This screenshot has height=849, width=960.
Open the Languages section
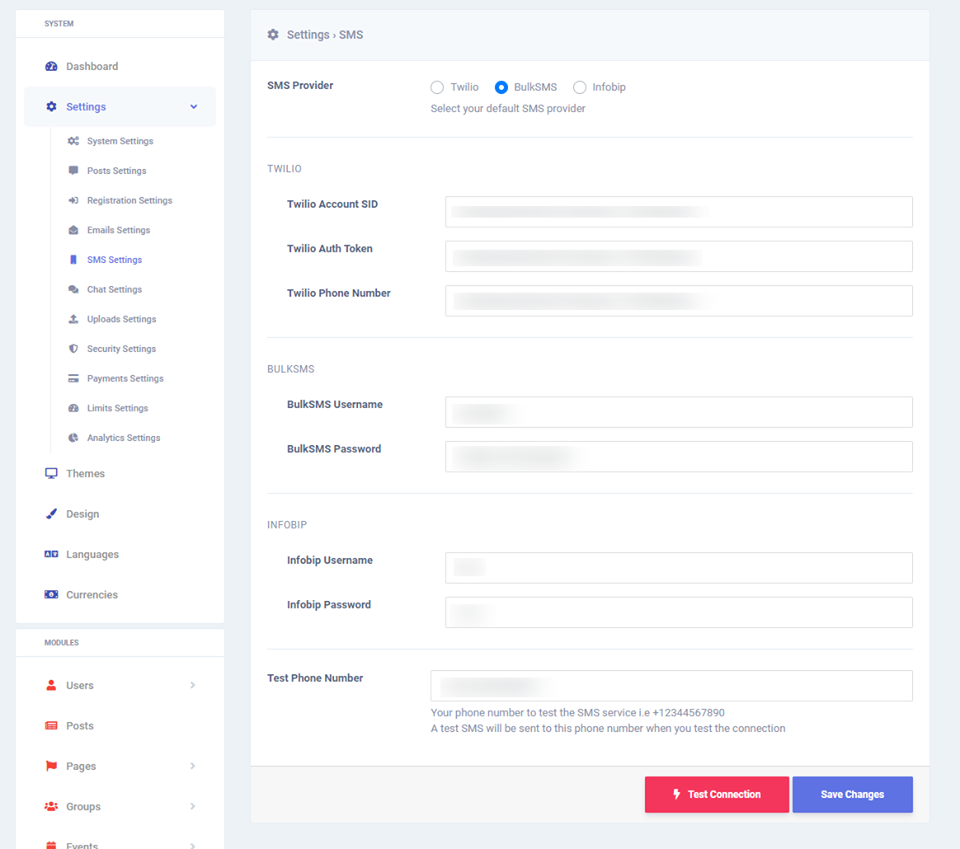[x=92, y=554]
